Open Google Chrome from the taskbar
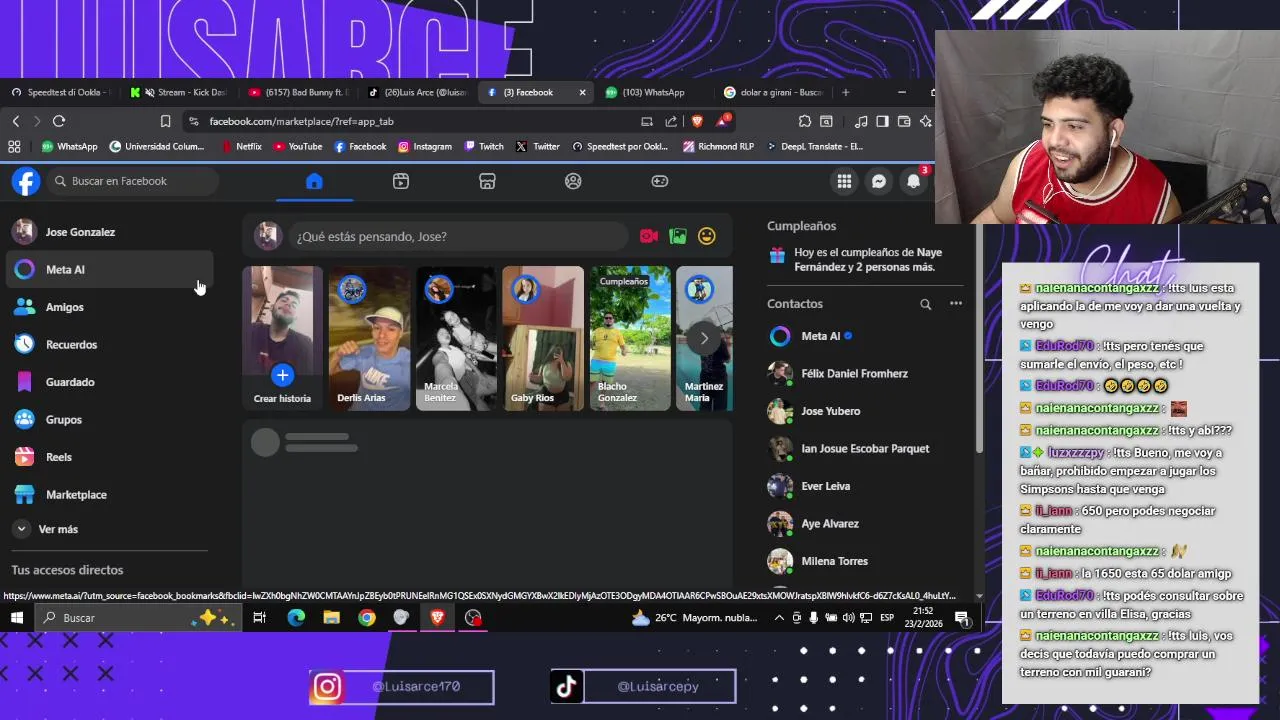The image size is (1280, 720). 366,618
